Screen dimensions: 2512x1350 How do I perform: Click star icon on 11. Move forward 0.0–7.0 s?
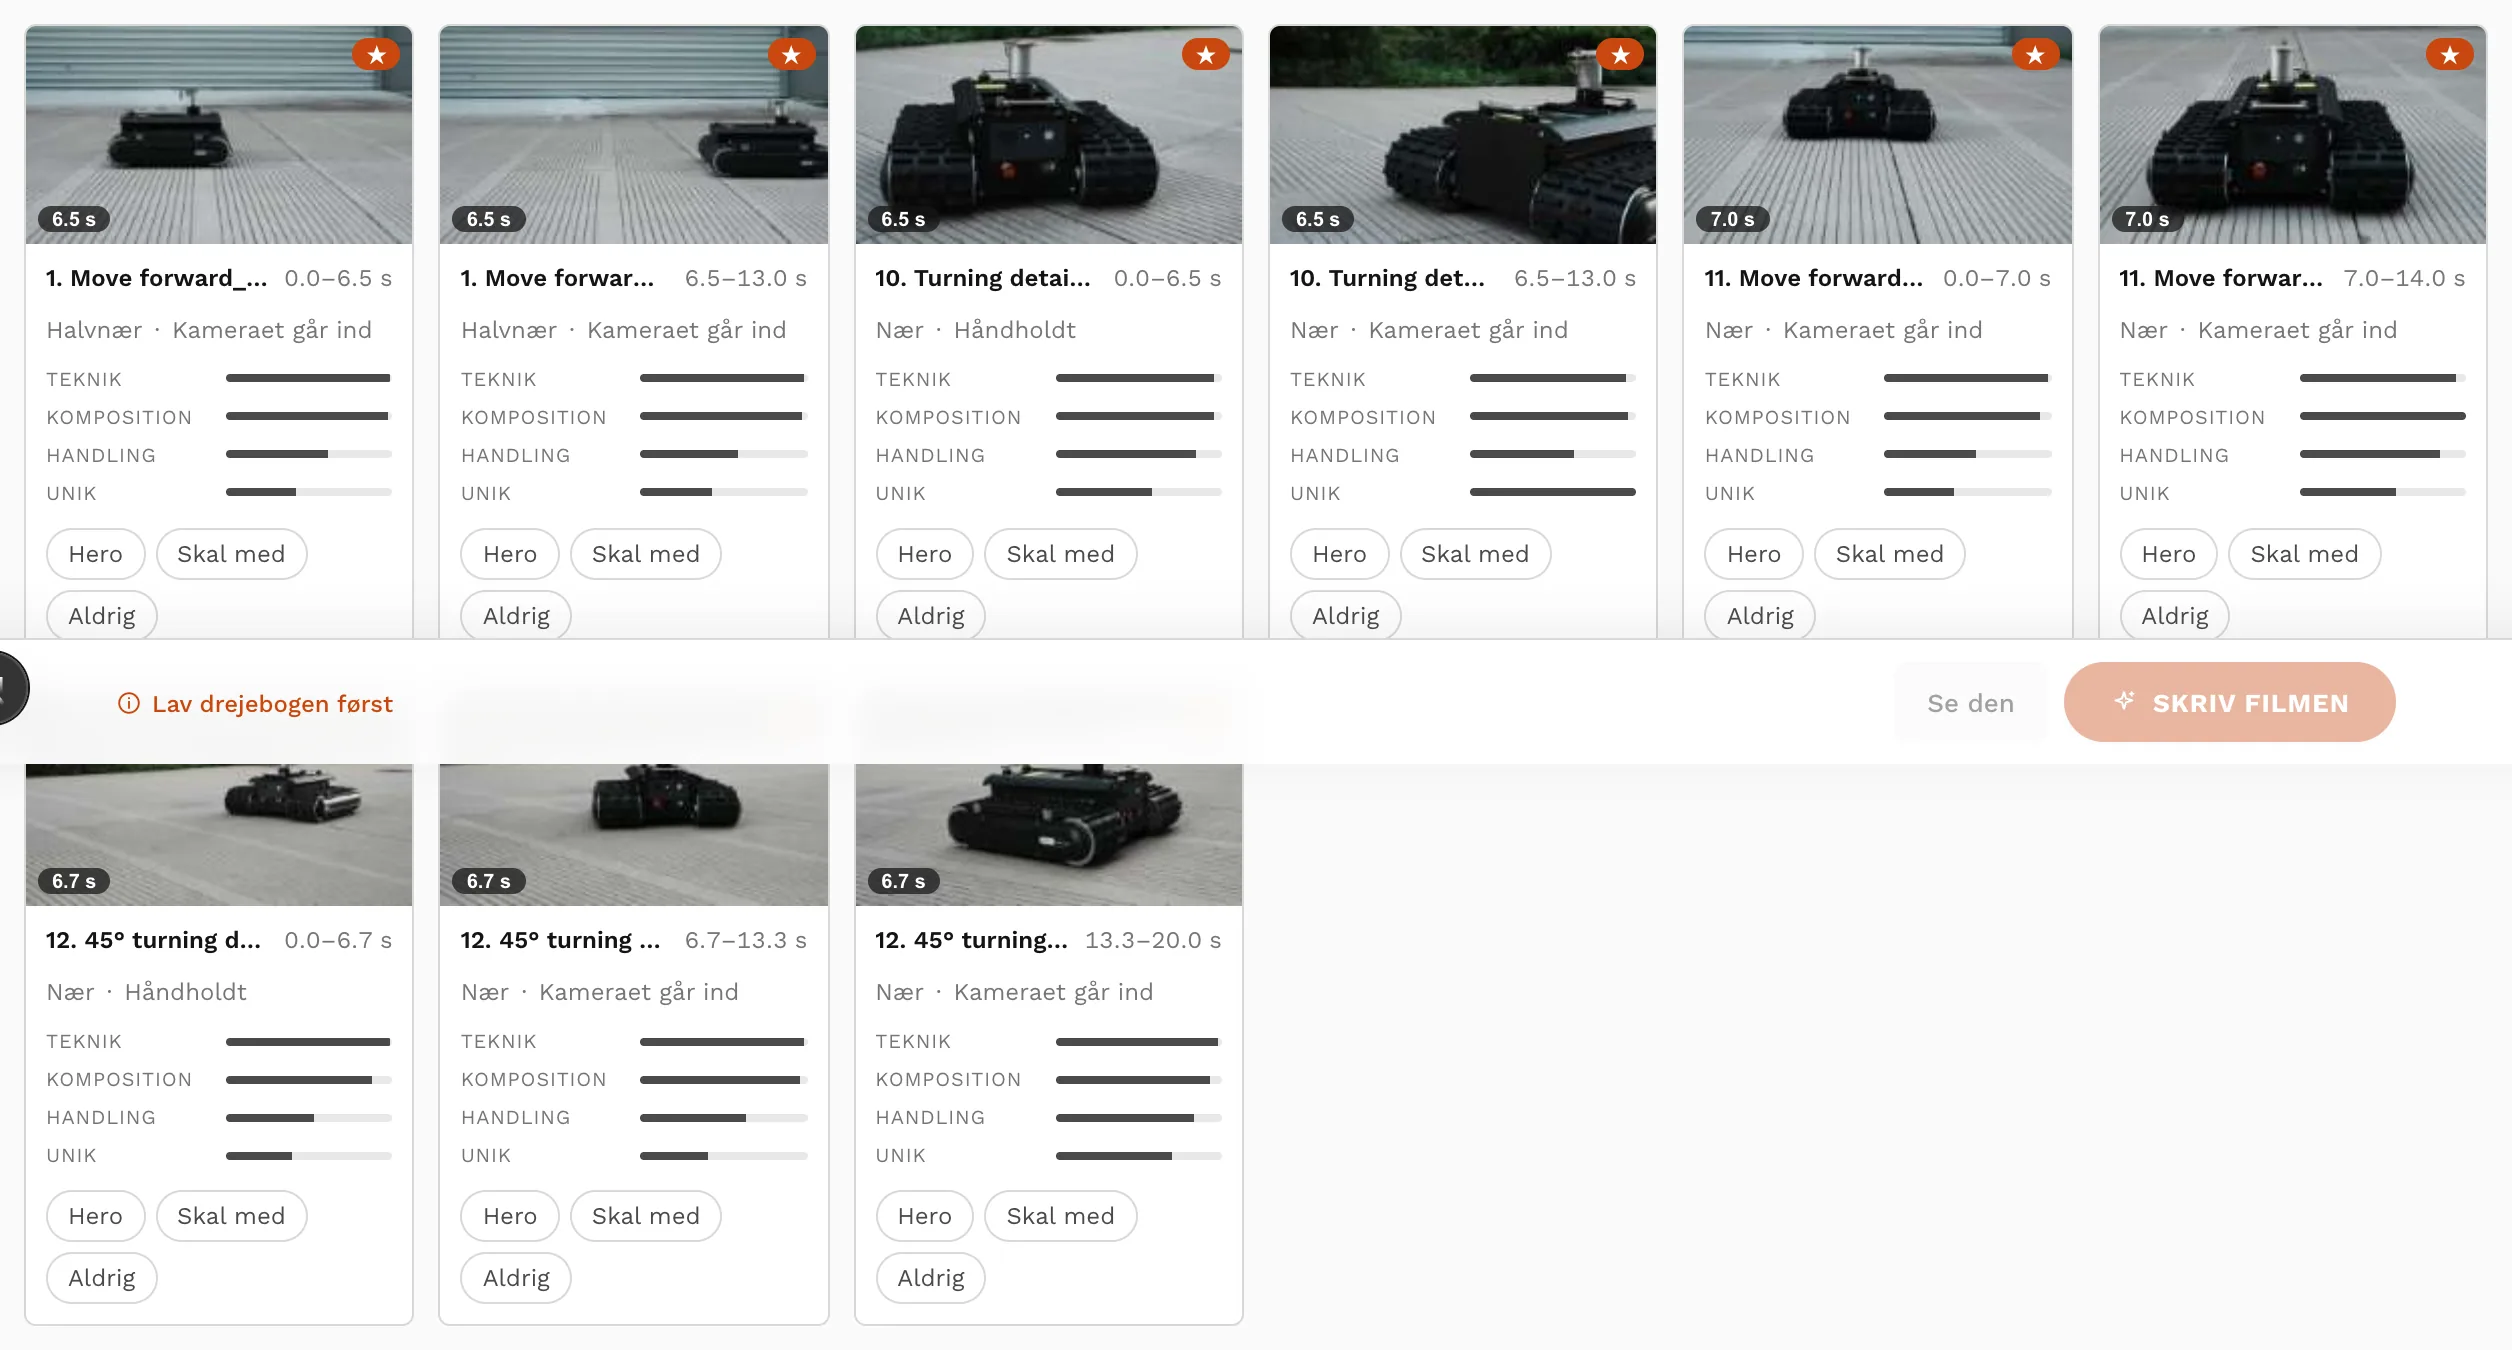[x=2035, y=55]
